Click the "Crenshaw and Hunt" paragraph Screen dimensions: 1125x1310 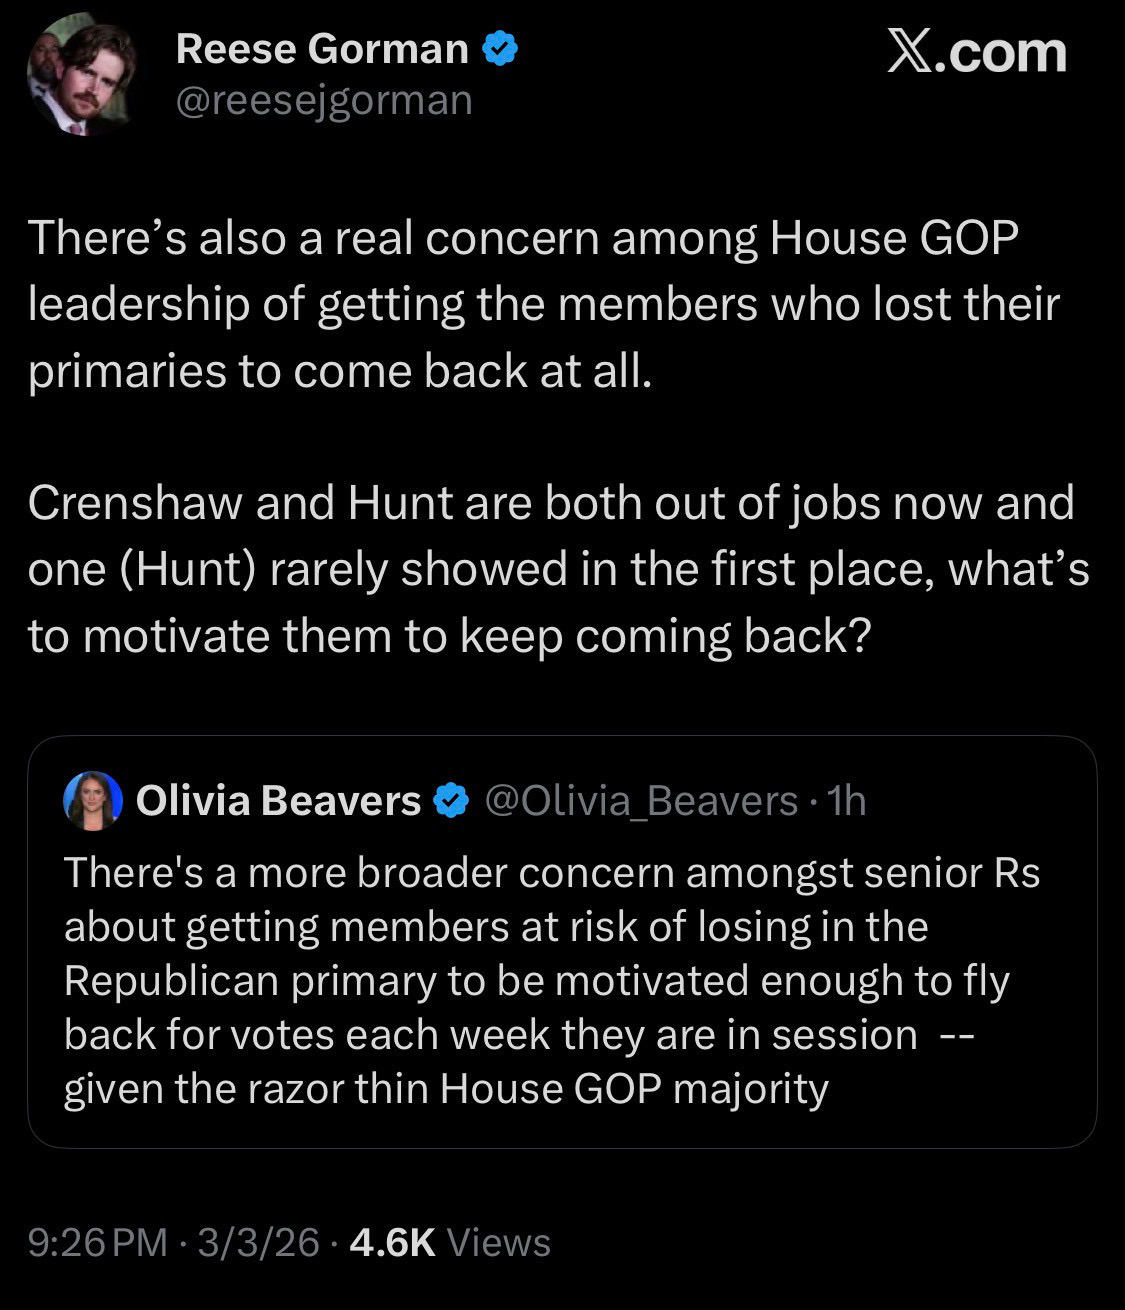coord(558,569)
